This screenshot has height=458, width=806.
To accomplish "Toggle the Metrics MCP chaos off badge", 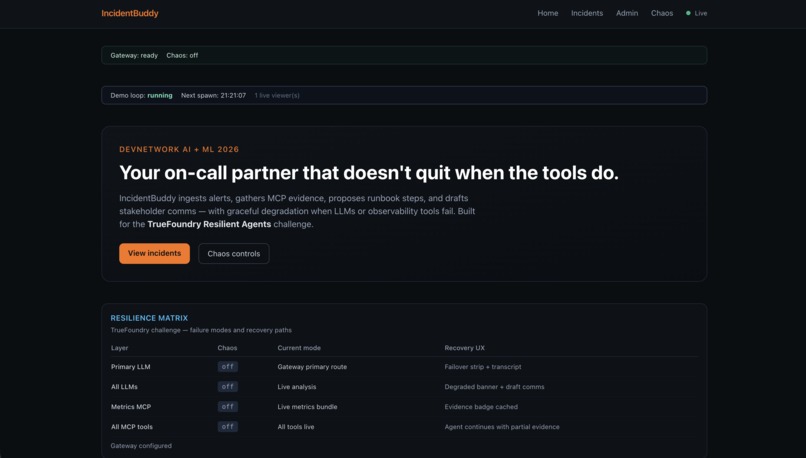I will point(227,407).
